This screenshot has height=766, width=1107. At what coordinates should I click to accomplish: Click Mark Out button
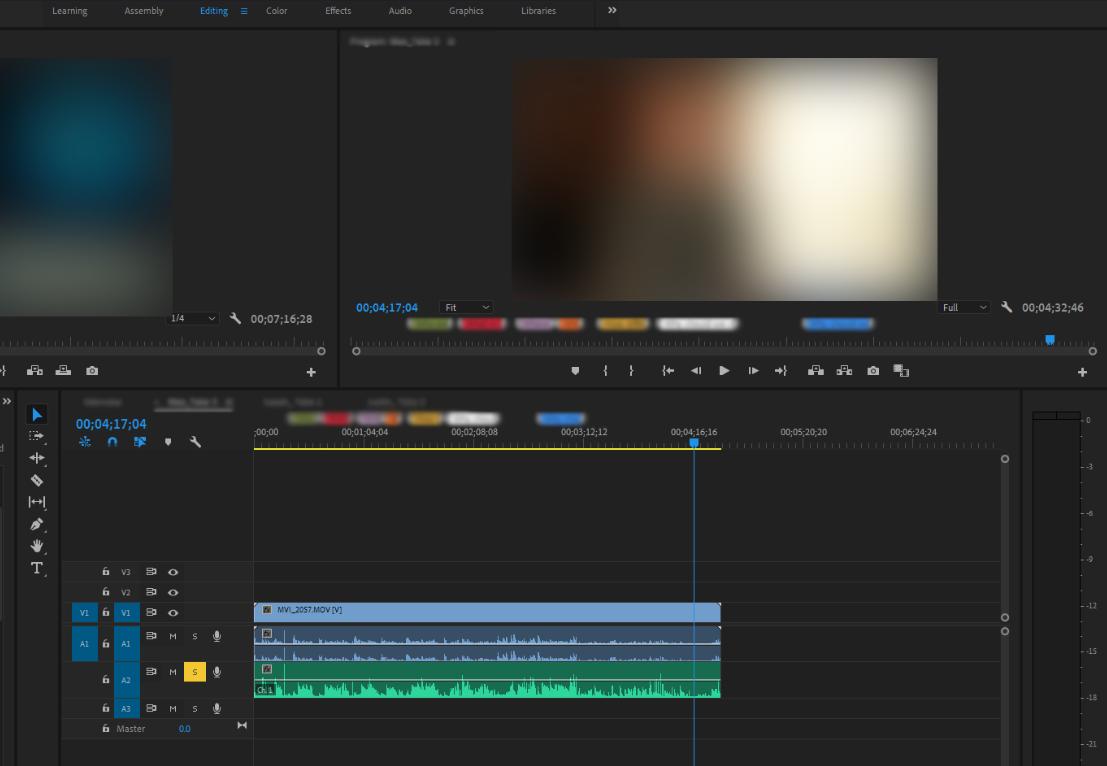click(631, 371)
